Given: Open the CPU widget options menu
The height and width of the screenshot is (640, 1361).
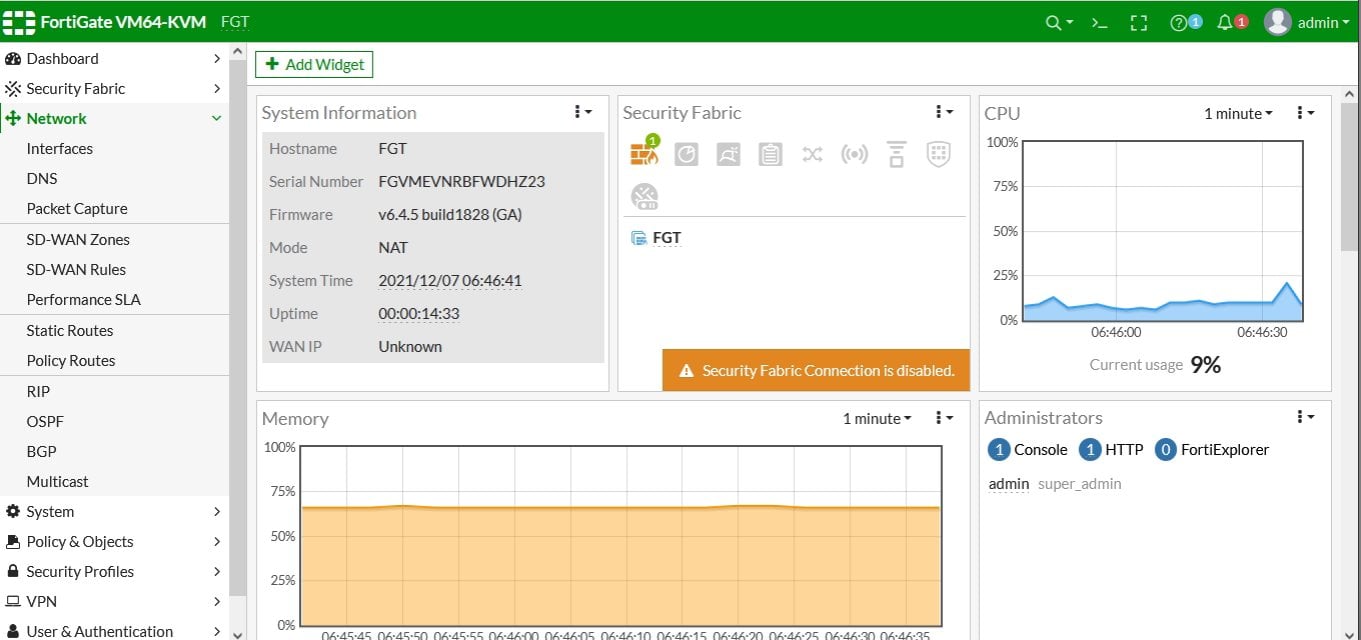Looking at the screenshot, I should coord(1305,113).
